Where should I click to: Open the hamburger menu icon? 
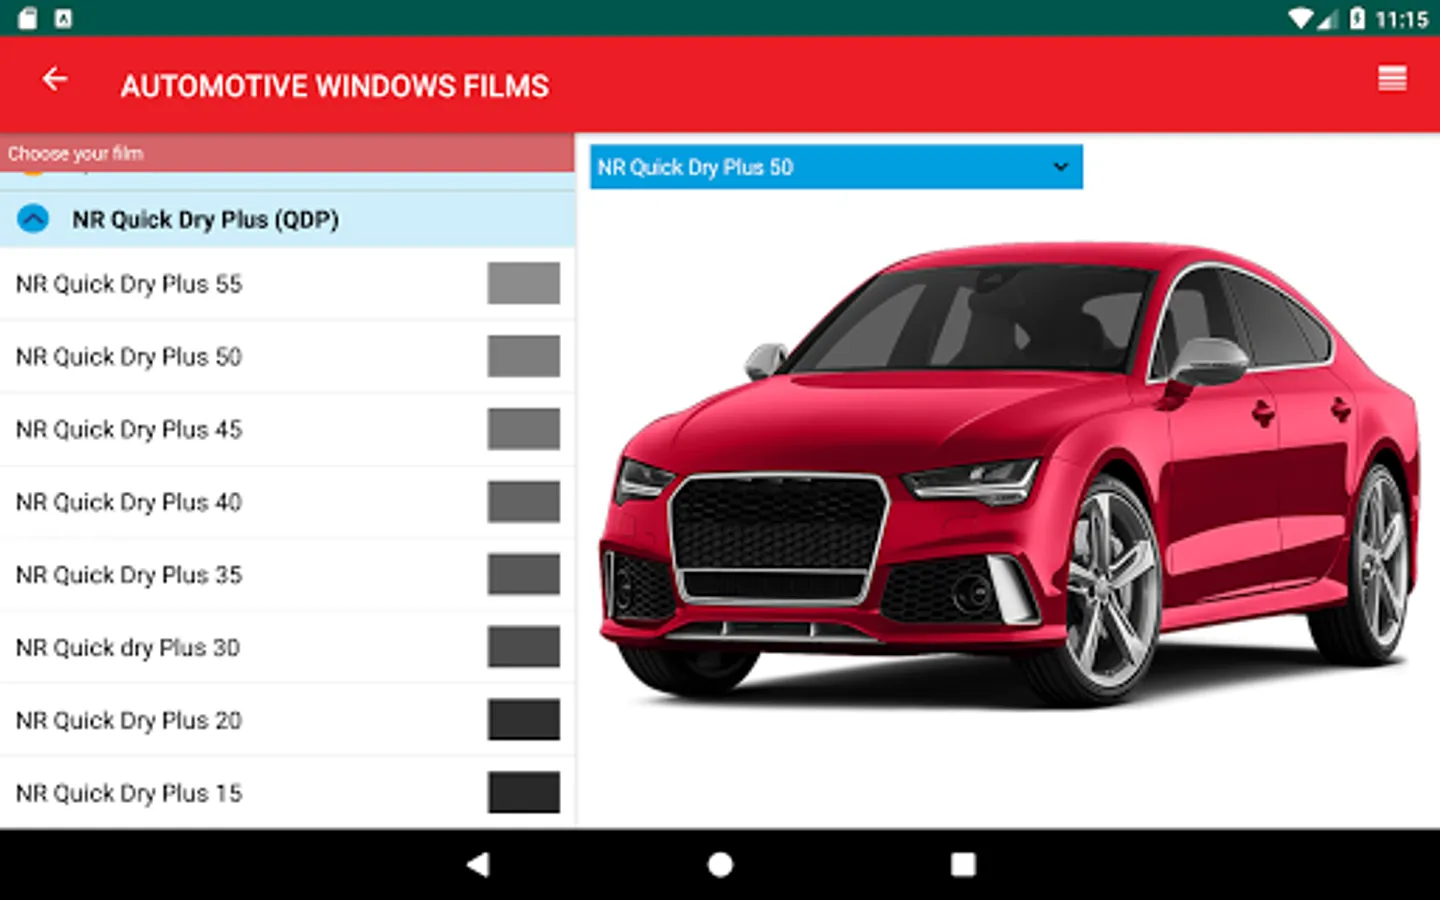click(x=1392, y=78)
